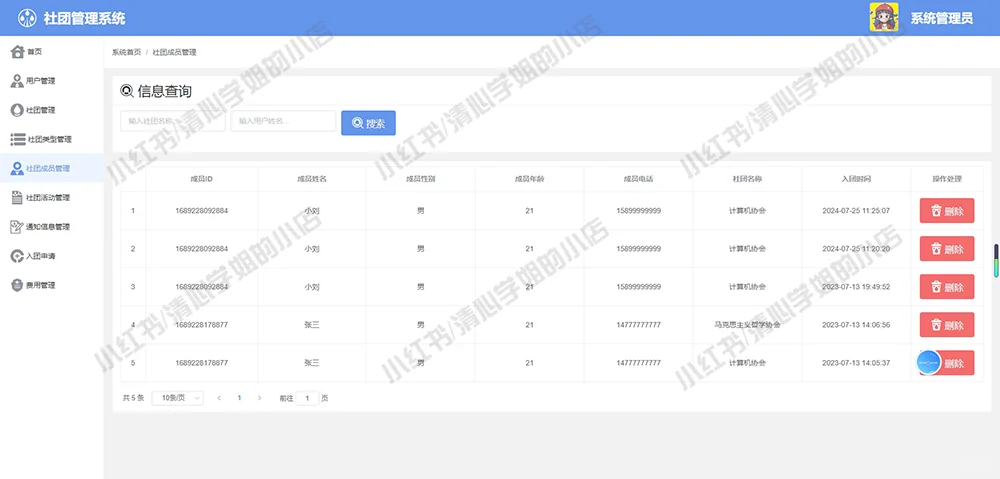This screenshot has width=1000, height=479.
Task: Click the 通知信息管理 edit icon
Action: coord(17,227)
